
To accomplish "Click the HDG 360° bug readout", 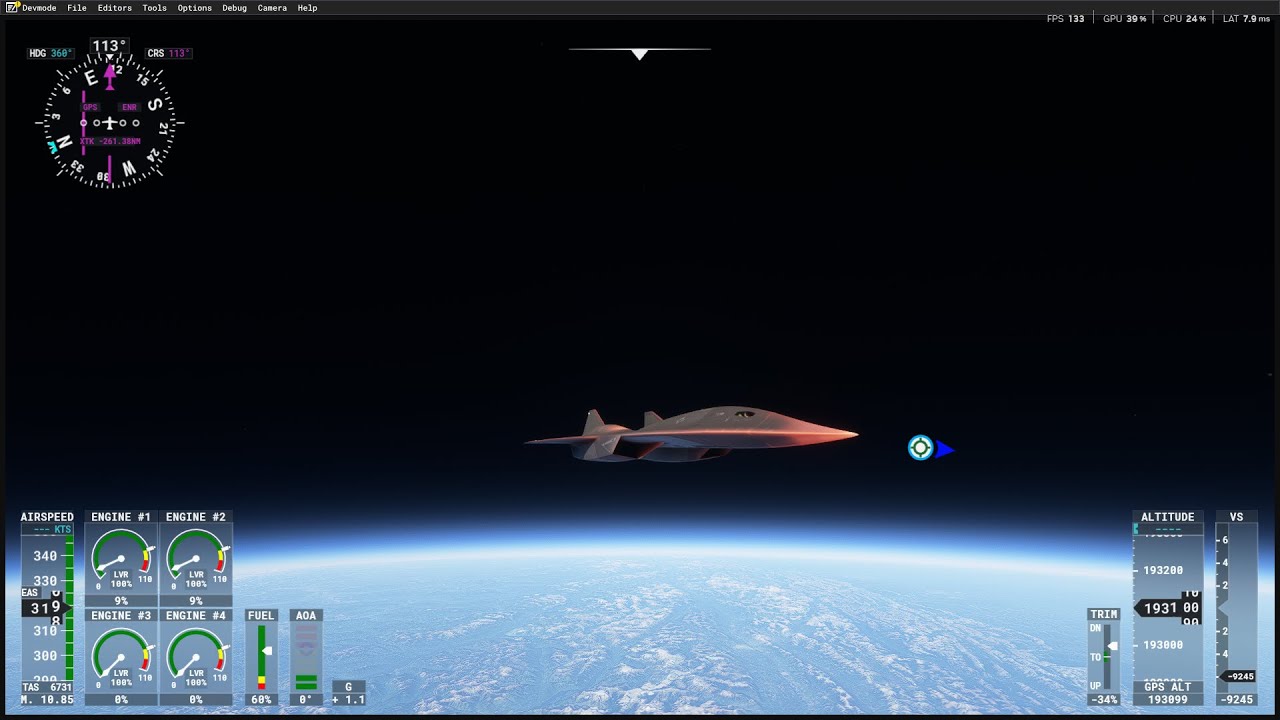I will (51, 53).
